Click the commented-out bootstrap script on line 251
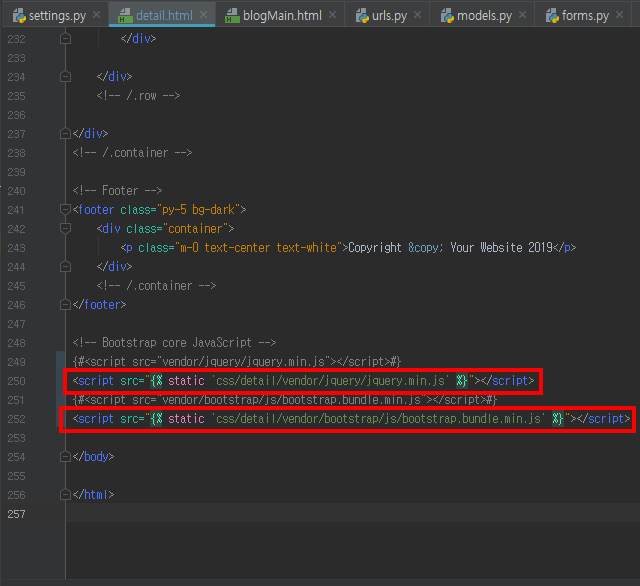The height and width of the screenshot is (586, 640). [x=284, y=400]
